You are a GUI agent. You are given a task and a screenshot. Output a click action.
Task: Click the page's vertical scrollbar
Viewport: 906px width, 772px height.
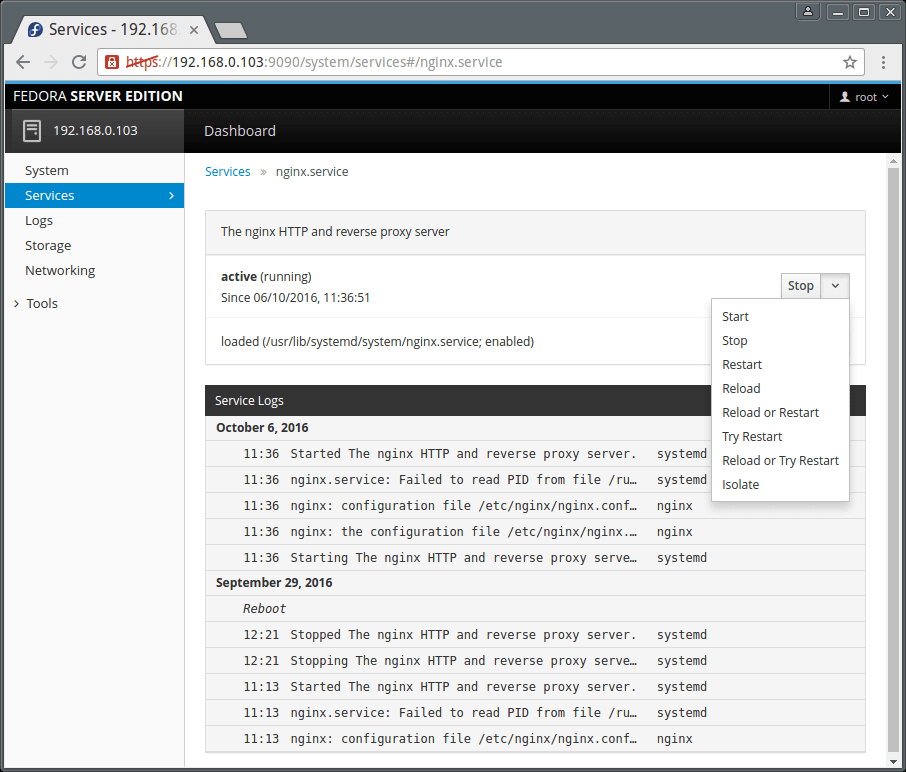click(895, 450)
